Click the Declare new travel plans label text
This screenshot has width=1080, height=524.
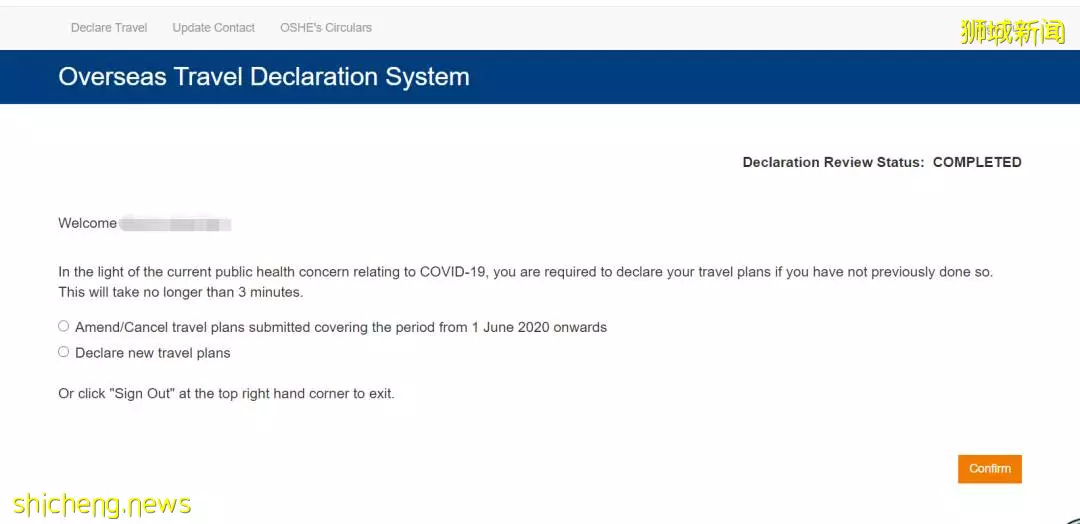click(x=153, y=353)
